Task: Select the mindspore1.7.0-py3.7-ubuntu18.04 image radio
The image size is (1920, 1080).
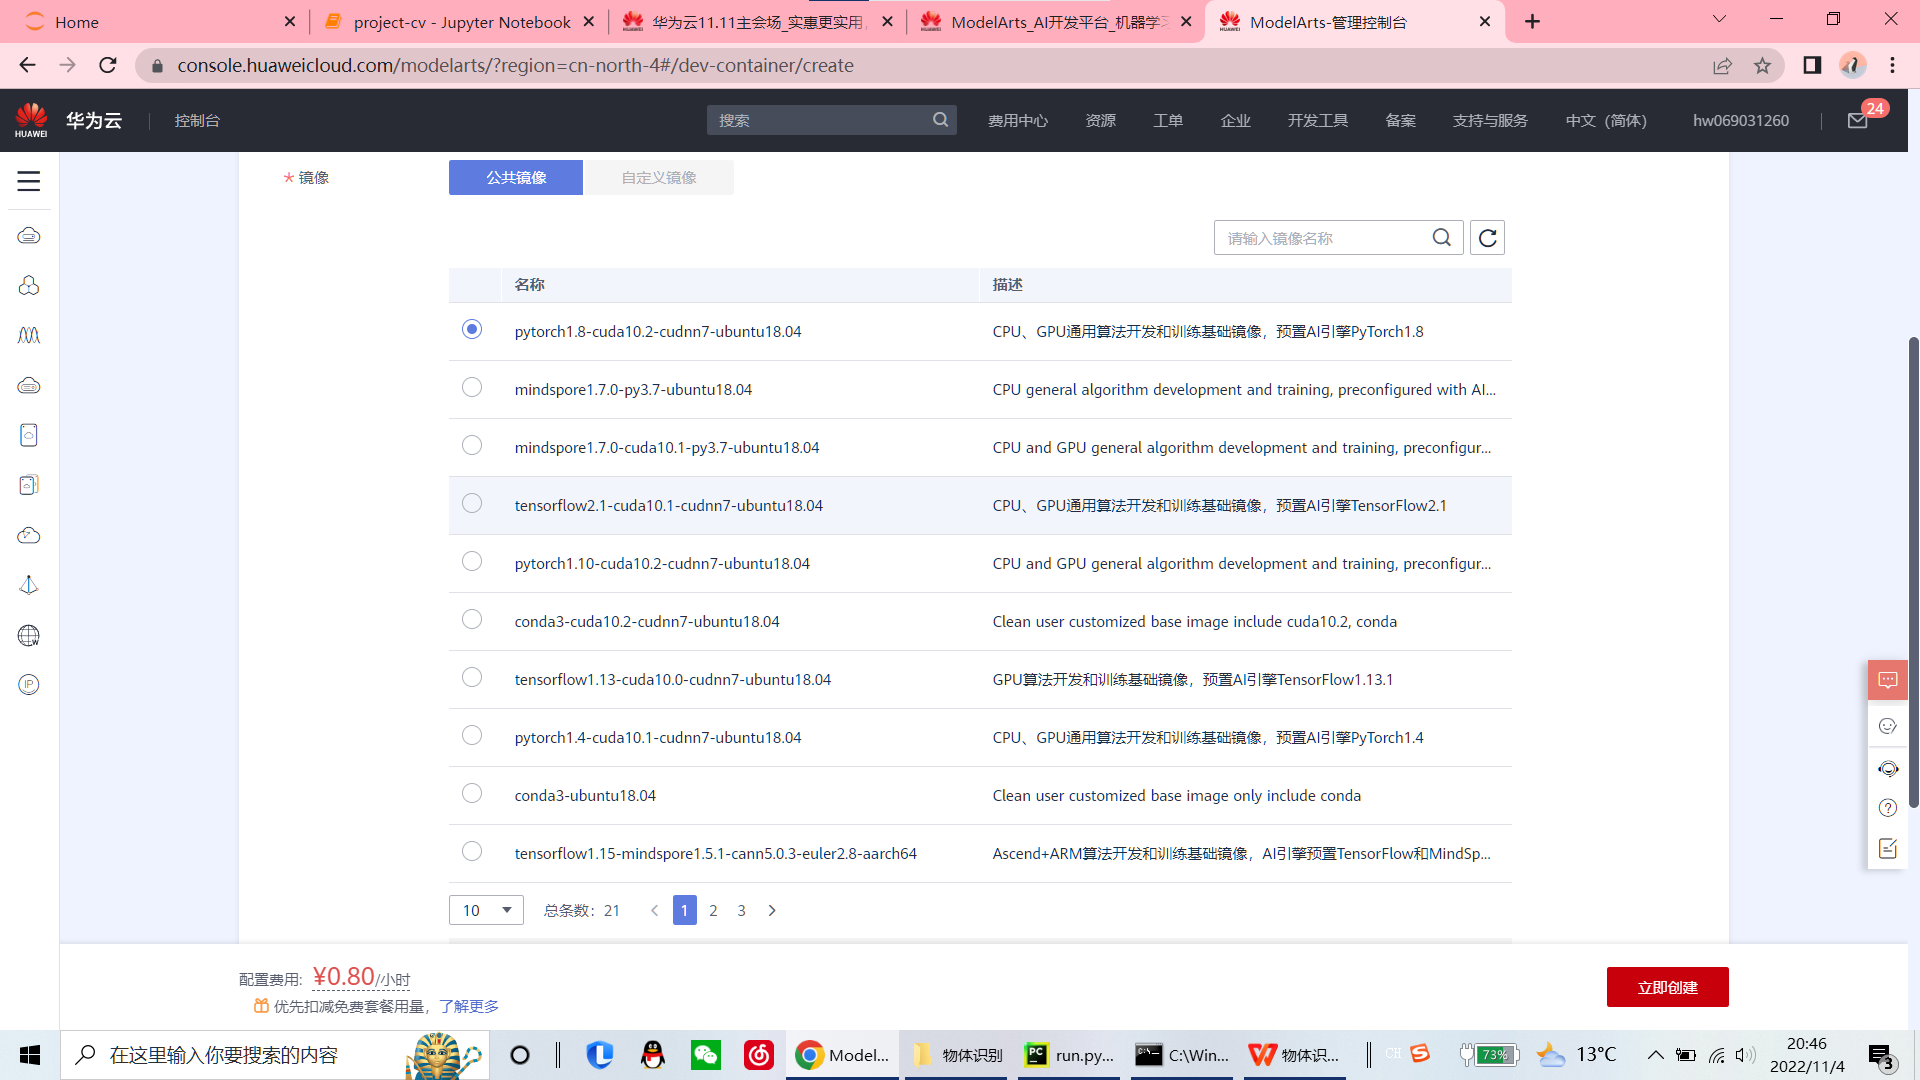Action: pyautogui.click(x=472, y=388)
